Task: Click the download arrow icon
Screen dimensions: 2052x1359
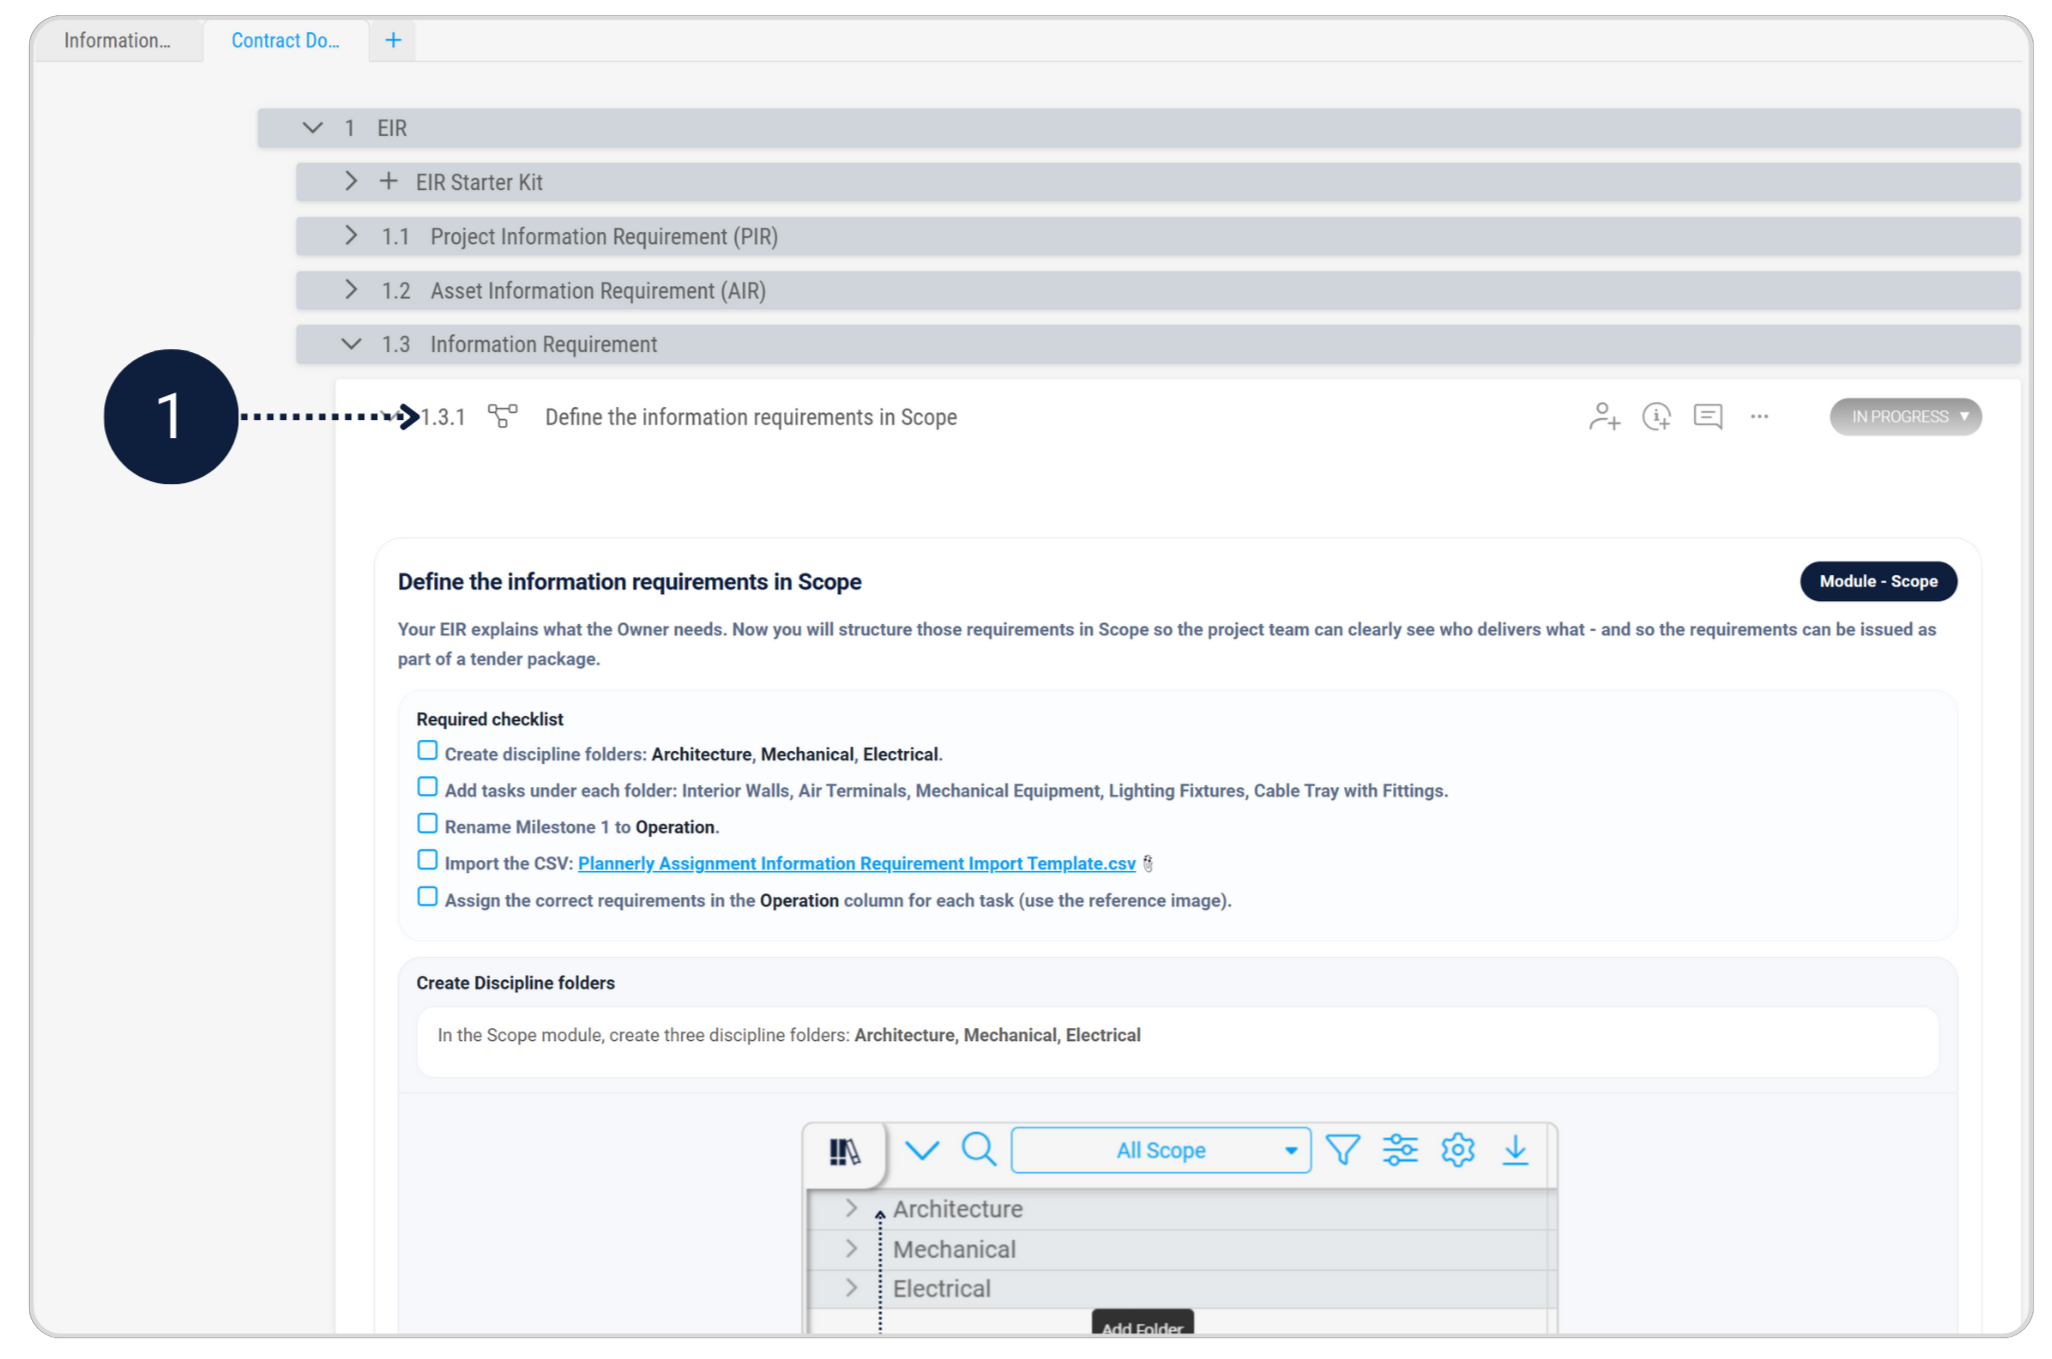Action: coord(1515,1150)
